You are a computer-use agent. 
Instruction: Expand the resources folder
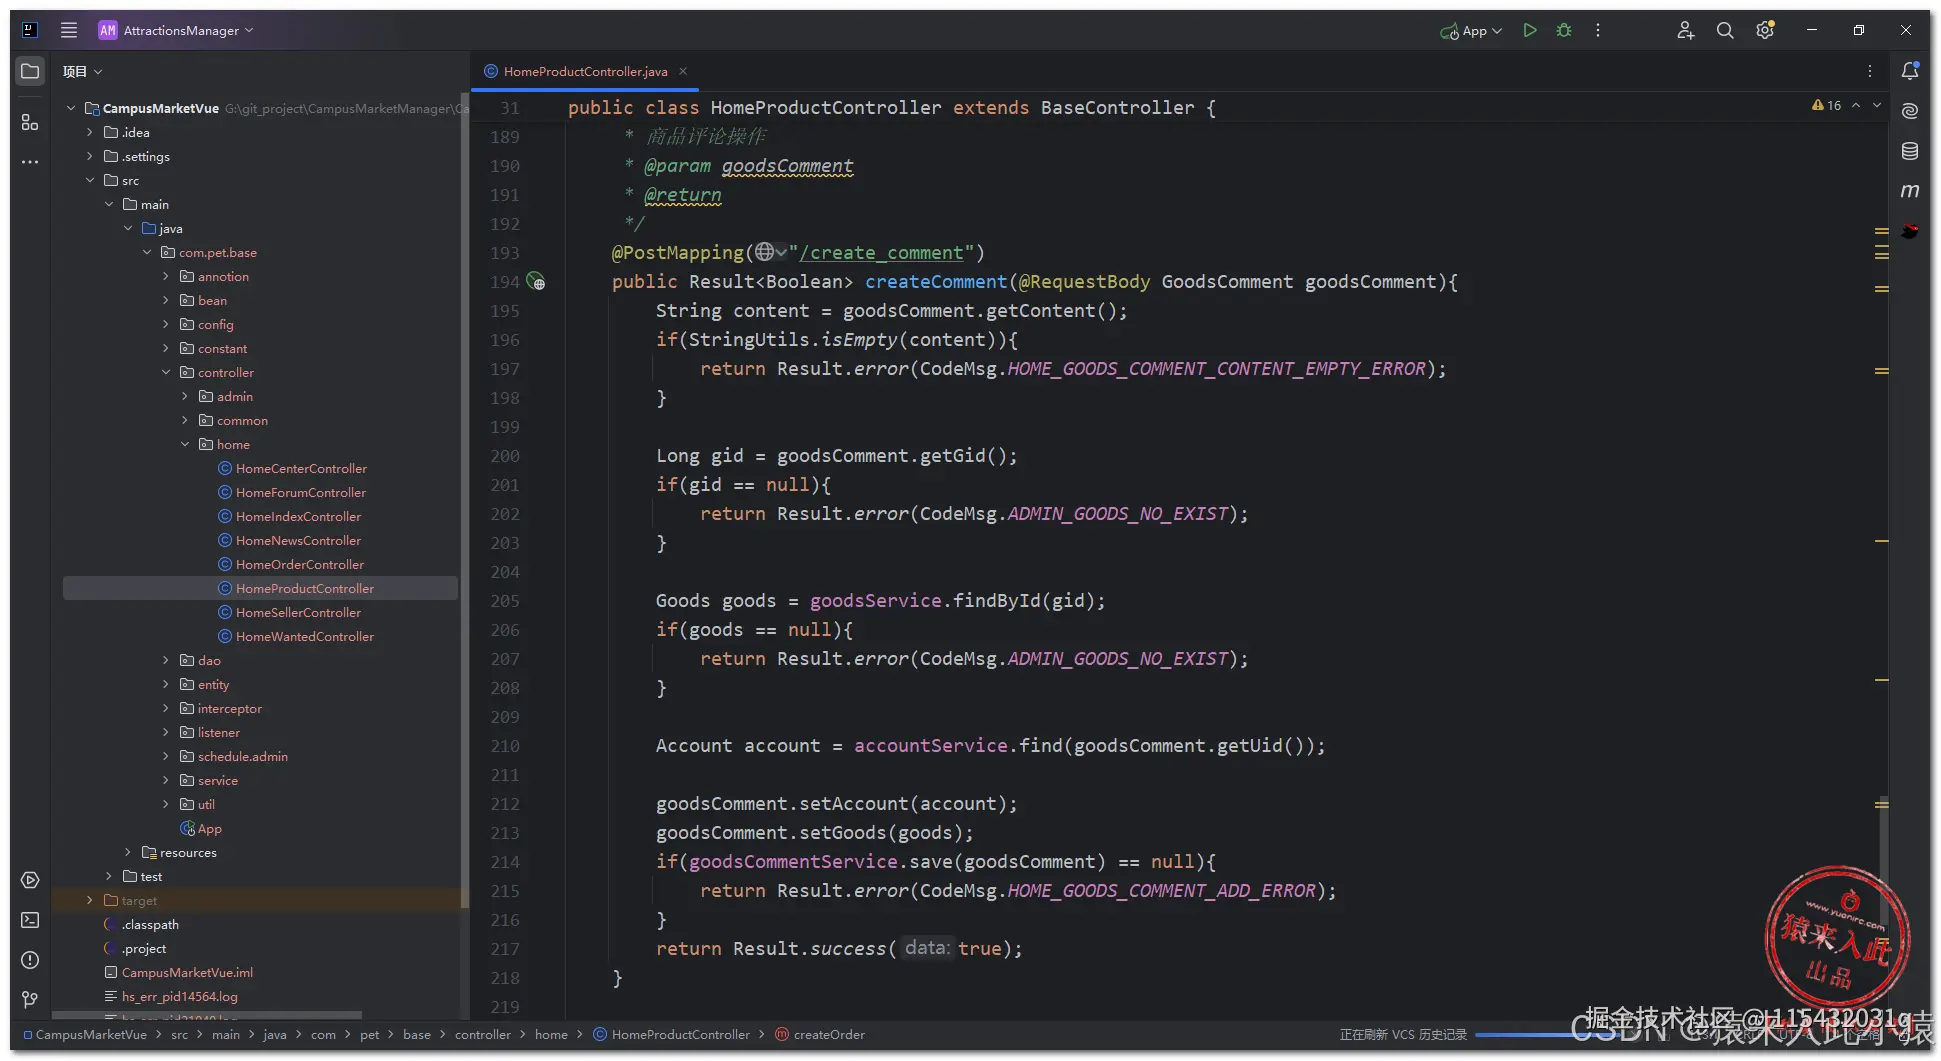tap(128, 852)
